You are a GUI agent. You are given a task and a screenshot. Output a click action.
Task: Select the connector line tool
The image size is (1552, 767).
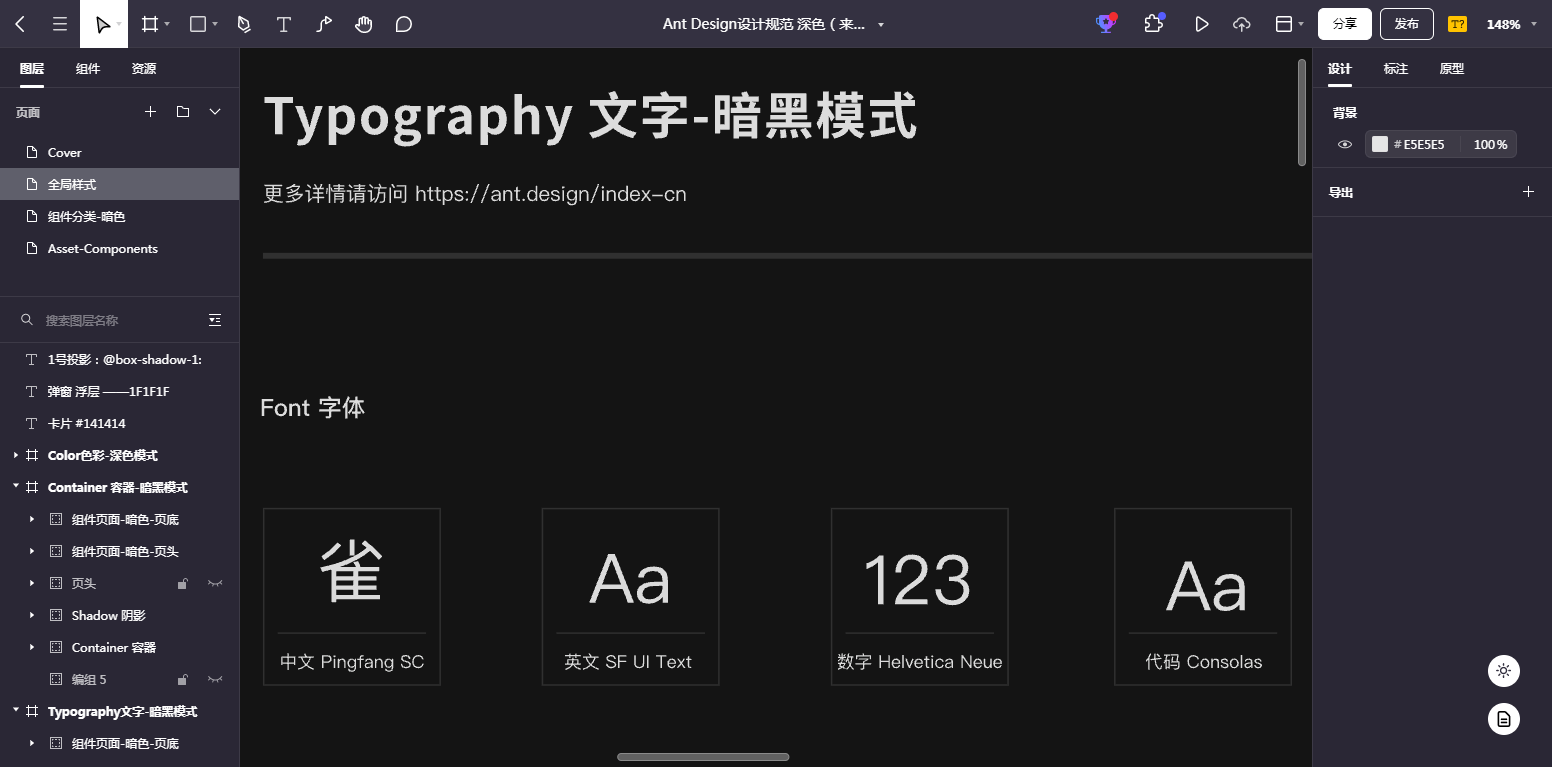324,24
